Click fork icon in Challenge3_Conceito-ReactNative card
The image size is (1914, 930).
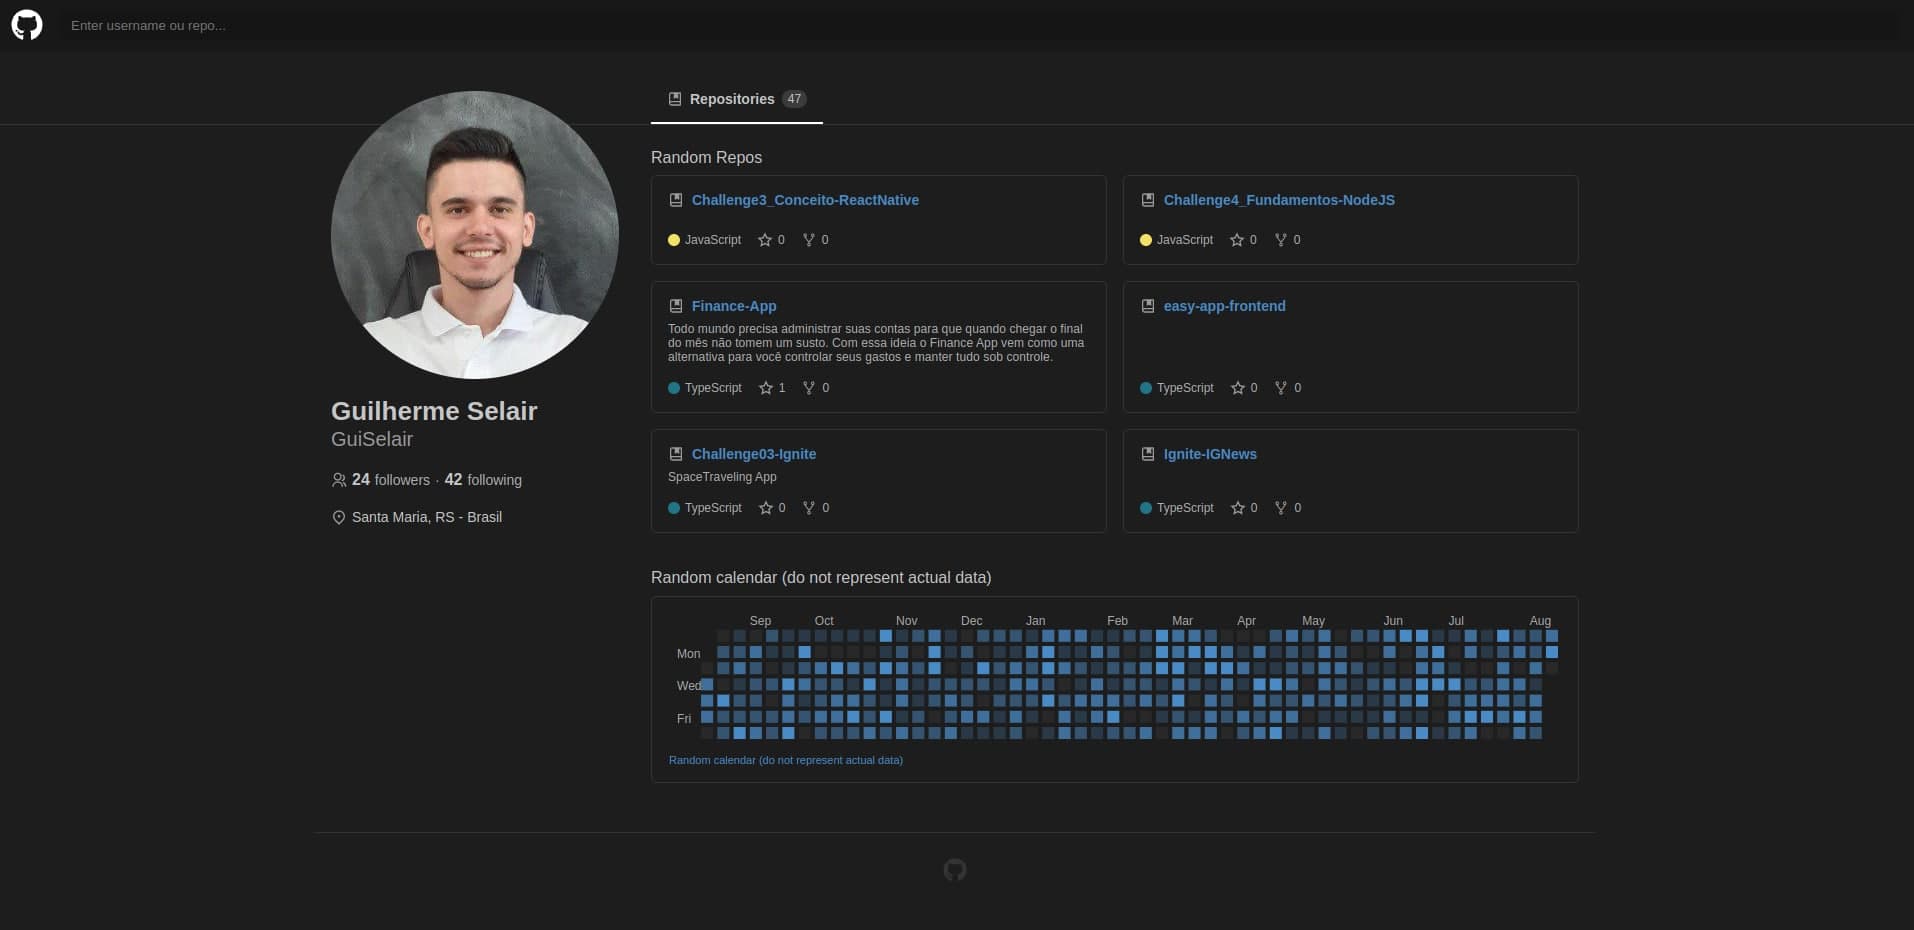pos(809,240)
